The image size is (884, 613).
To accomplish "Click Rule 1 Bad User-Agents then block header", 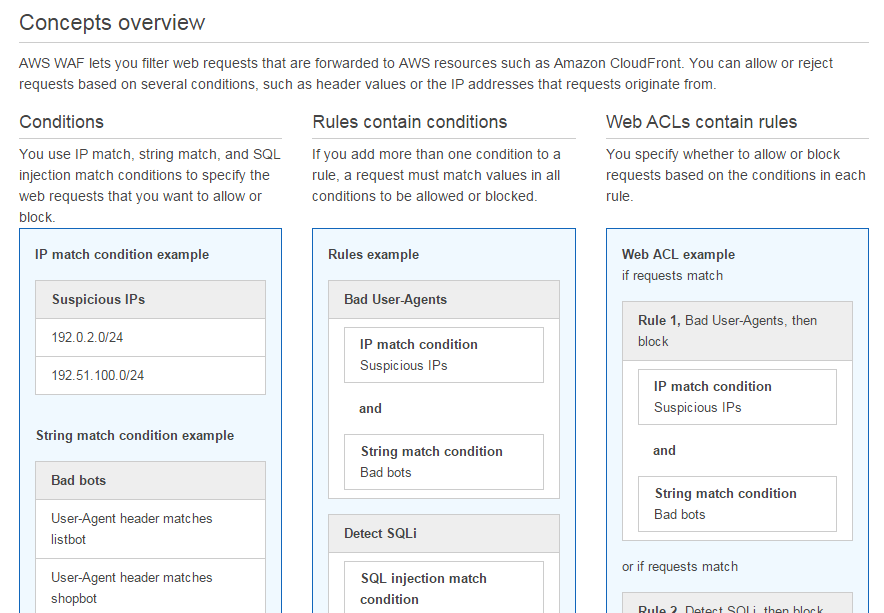I will (737, 331).
